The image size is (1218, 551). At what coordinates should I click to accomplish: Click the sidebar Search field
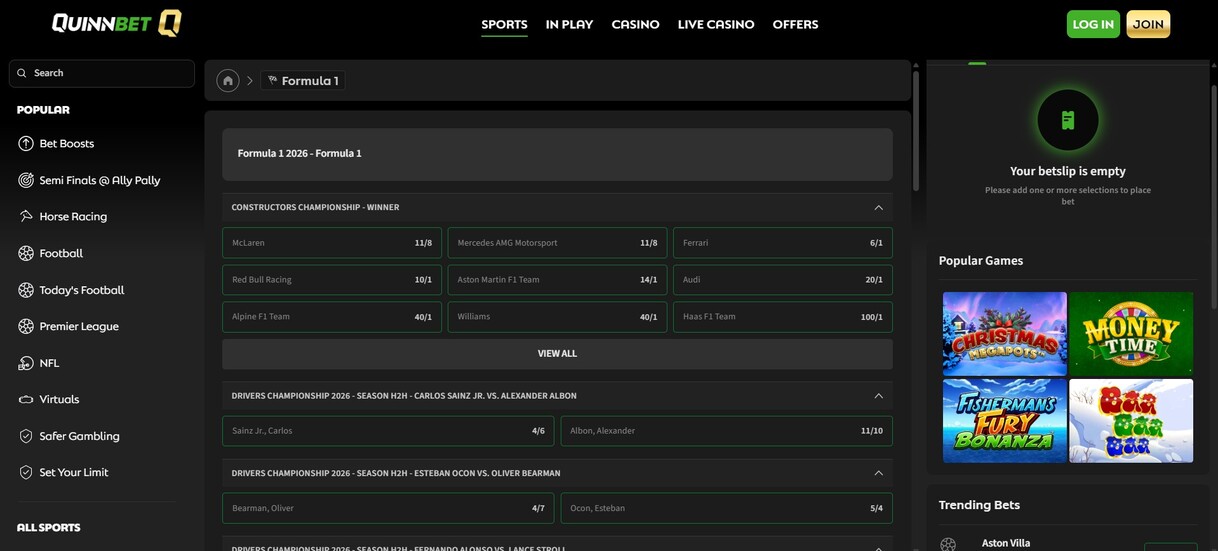(x=102, y=73)
